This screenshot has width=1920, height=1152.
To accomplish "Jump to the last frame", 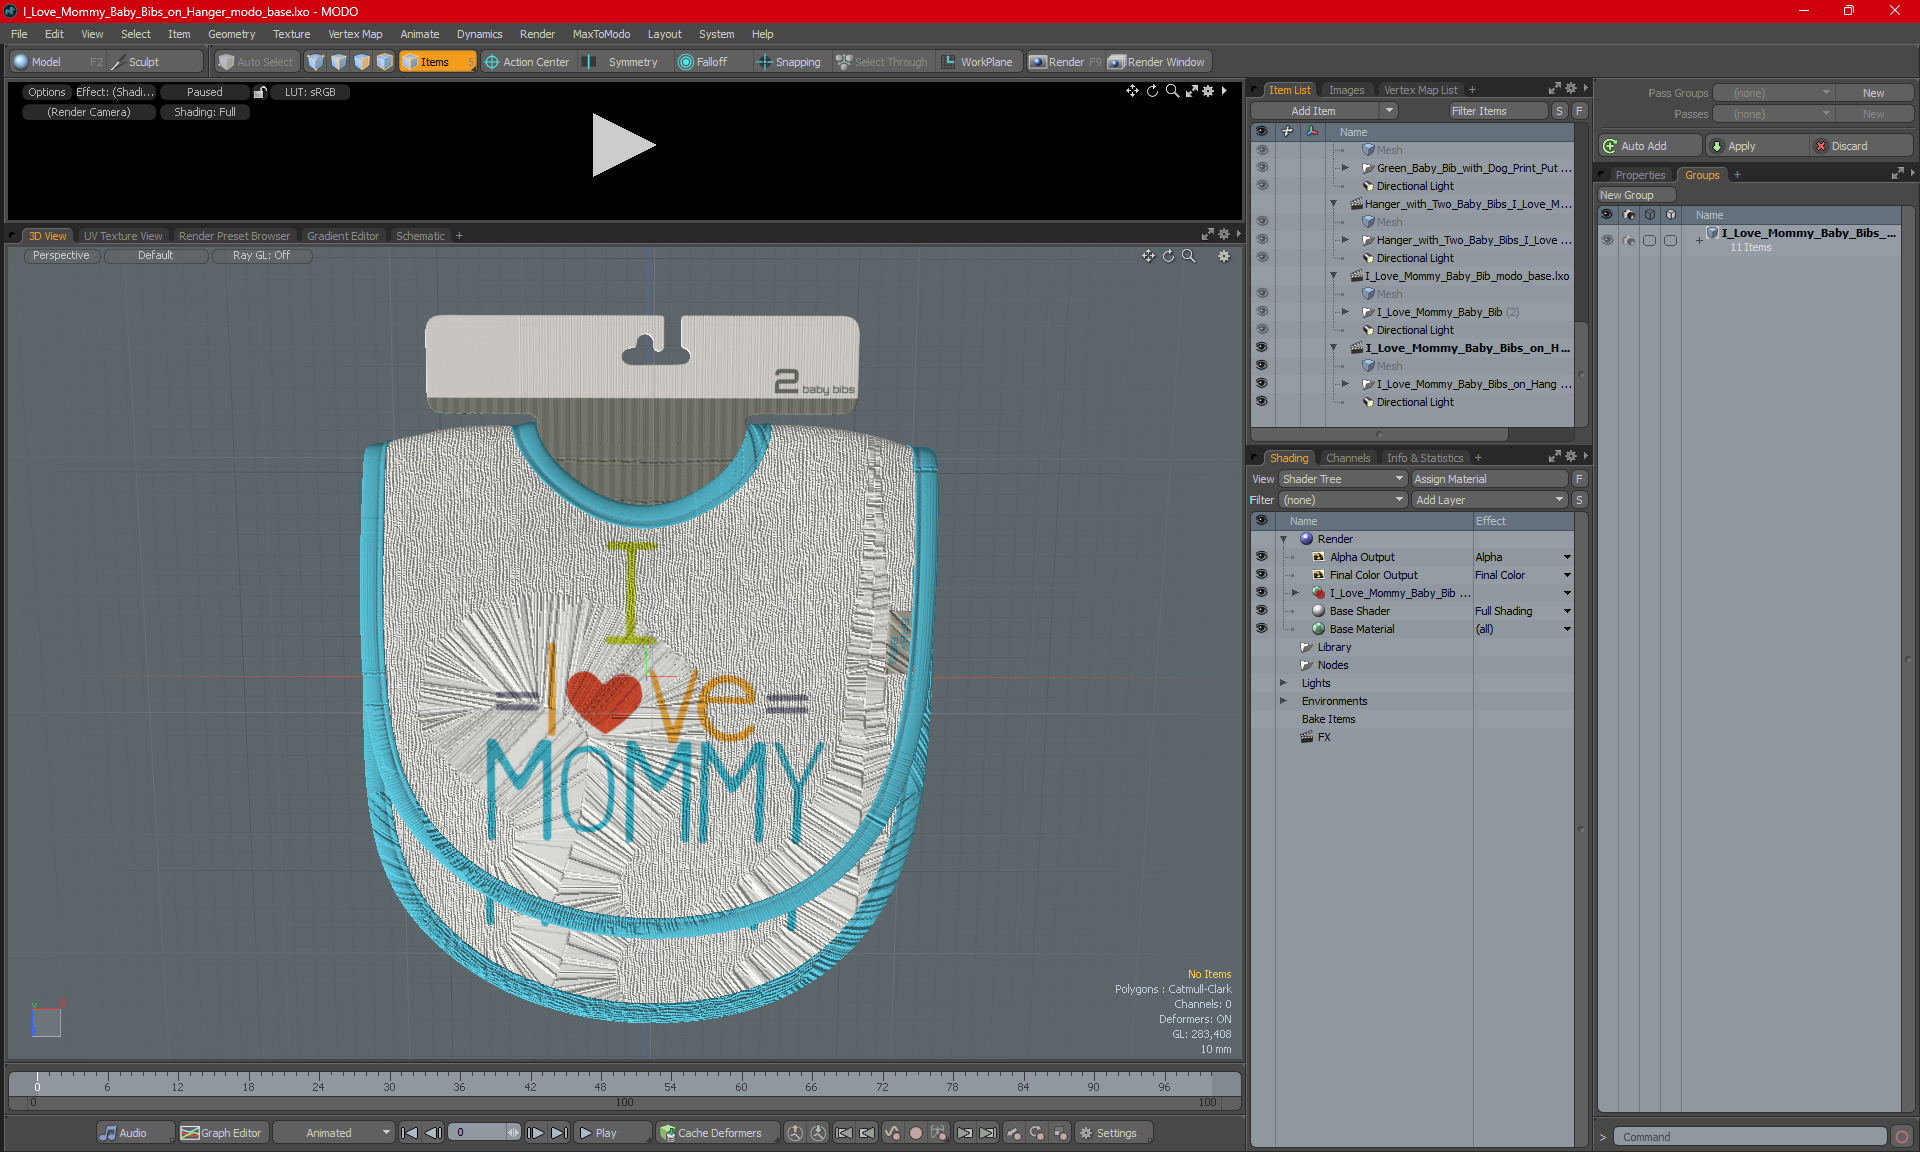I will (560, 1133).
